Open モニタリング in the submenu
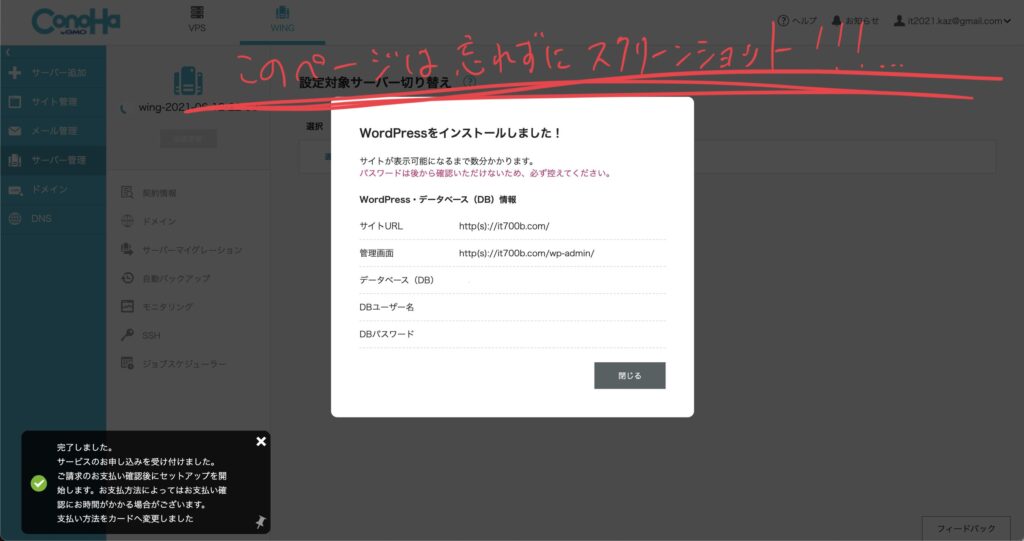1024x541 pixels. click(168, 306)
